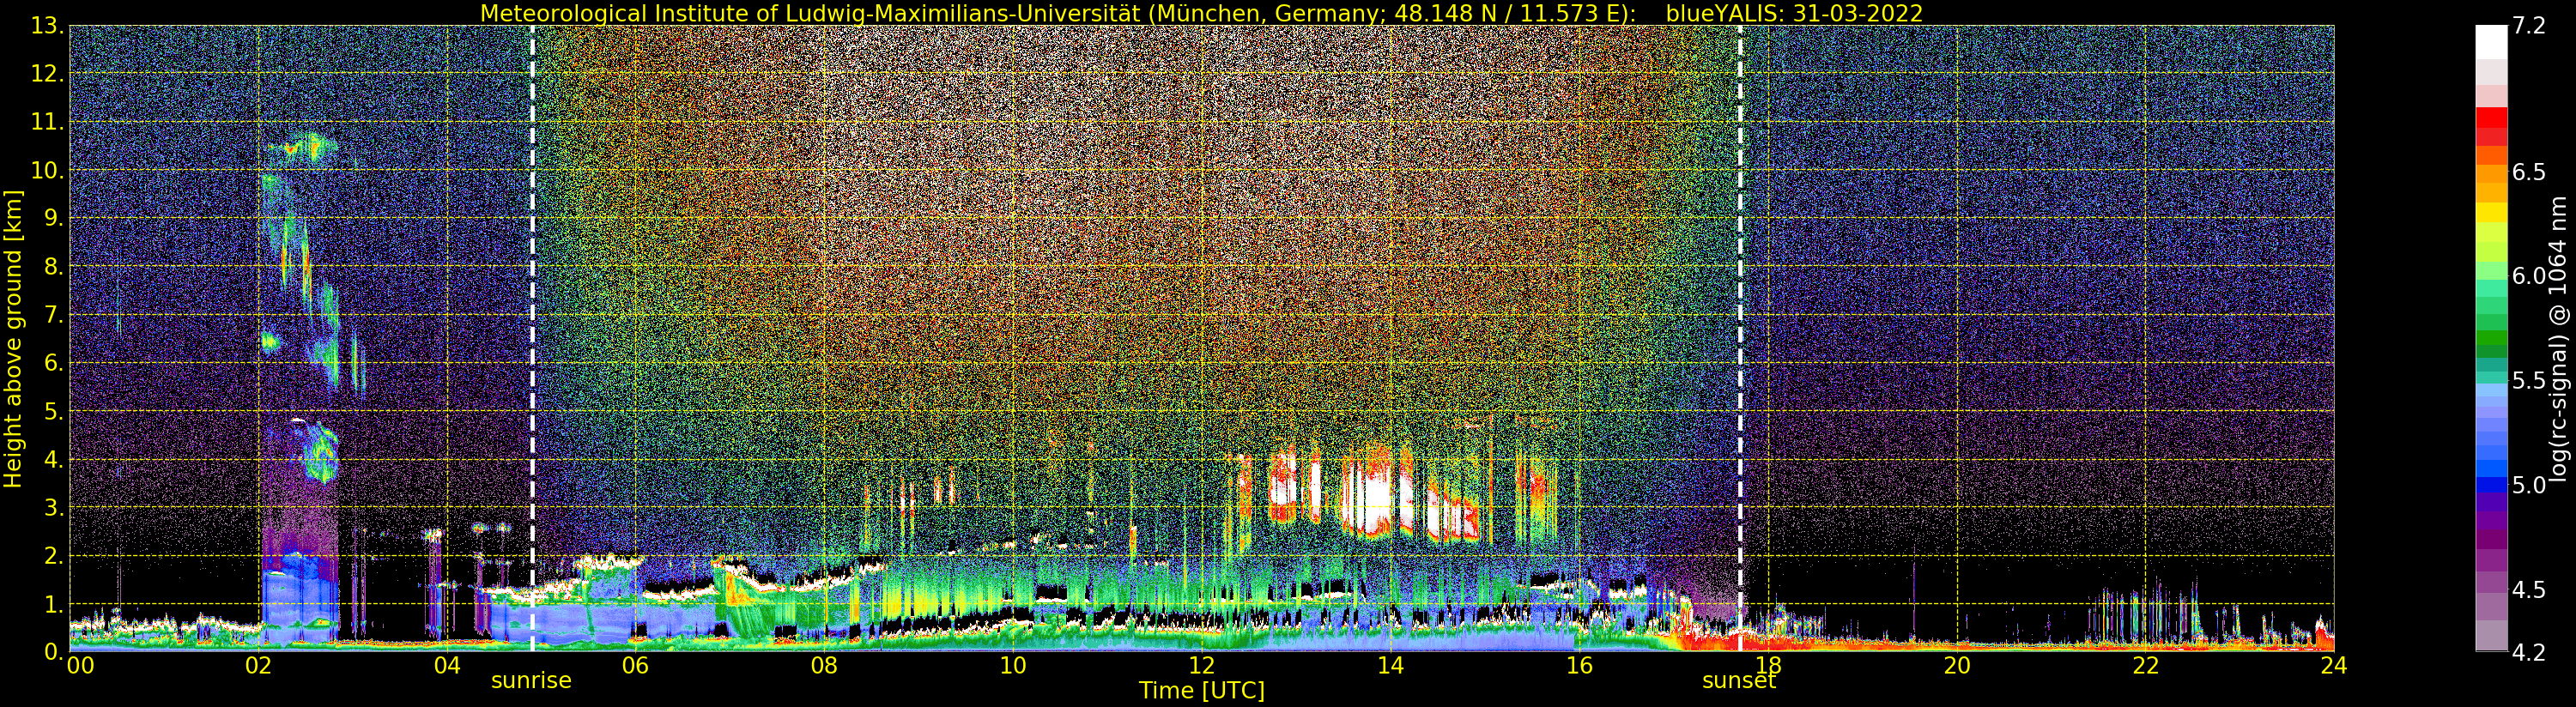Click the '20' time axis tick label
This screenshot has width=2576, height=707.
click(x=1957, y=666)
